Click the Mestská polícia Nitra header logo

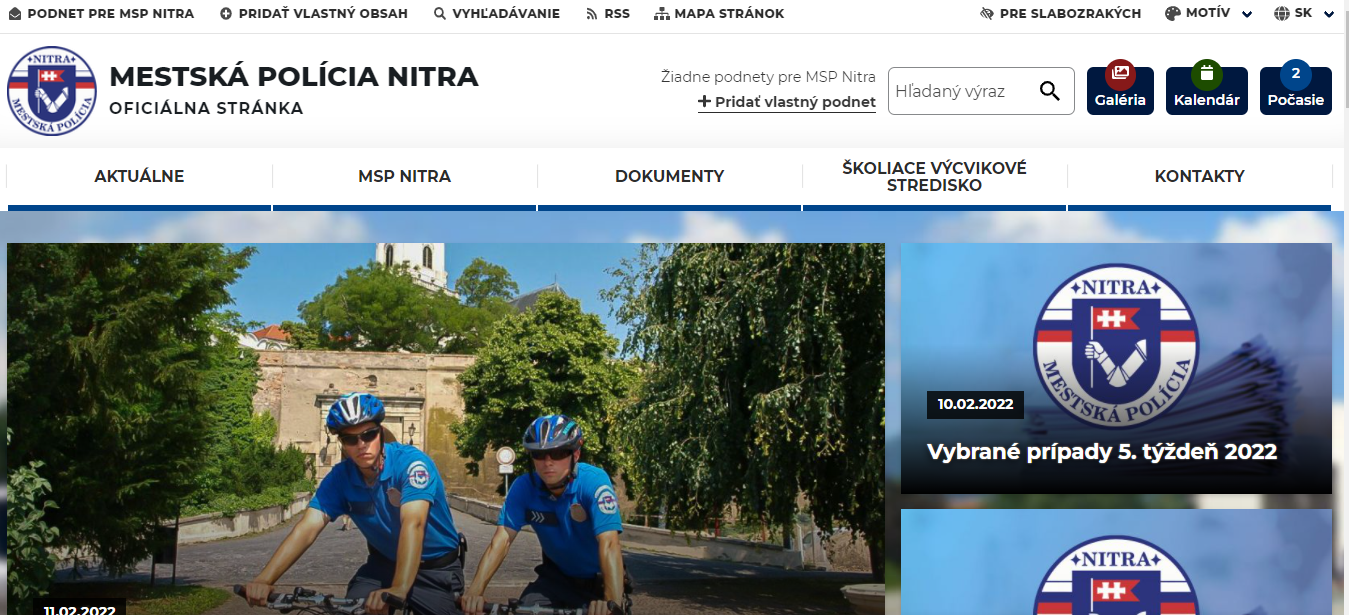pos(52,91)
